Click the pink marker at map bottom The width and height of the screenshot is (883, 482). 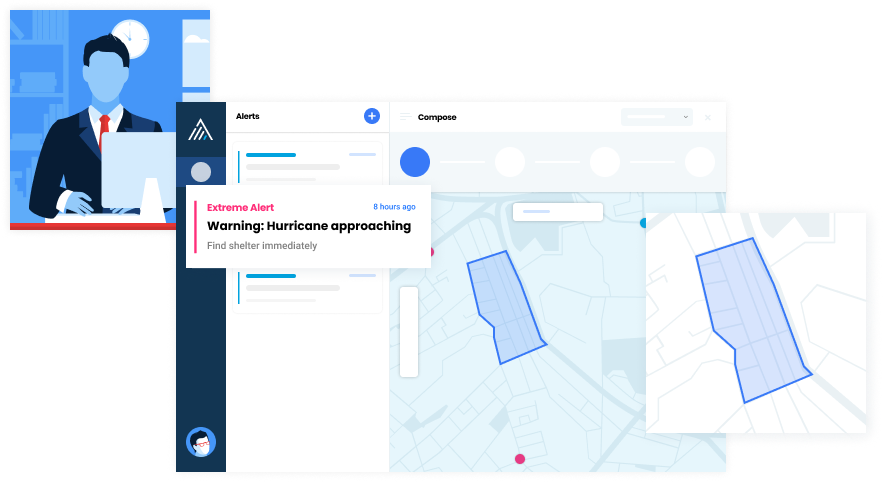520,459
